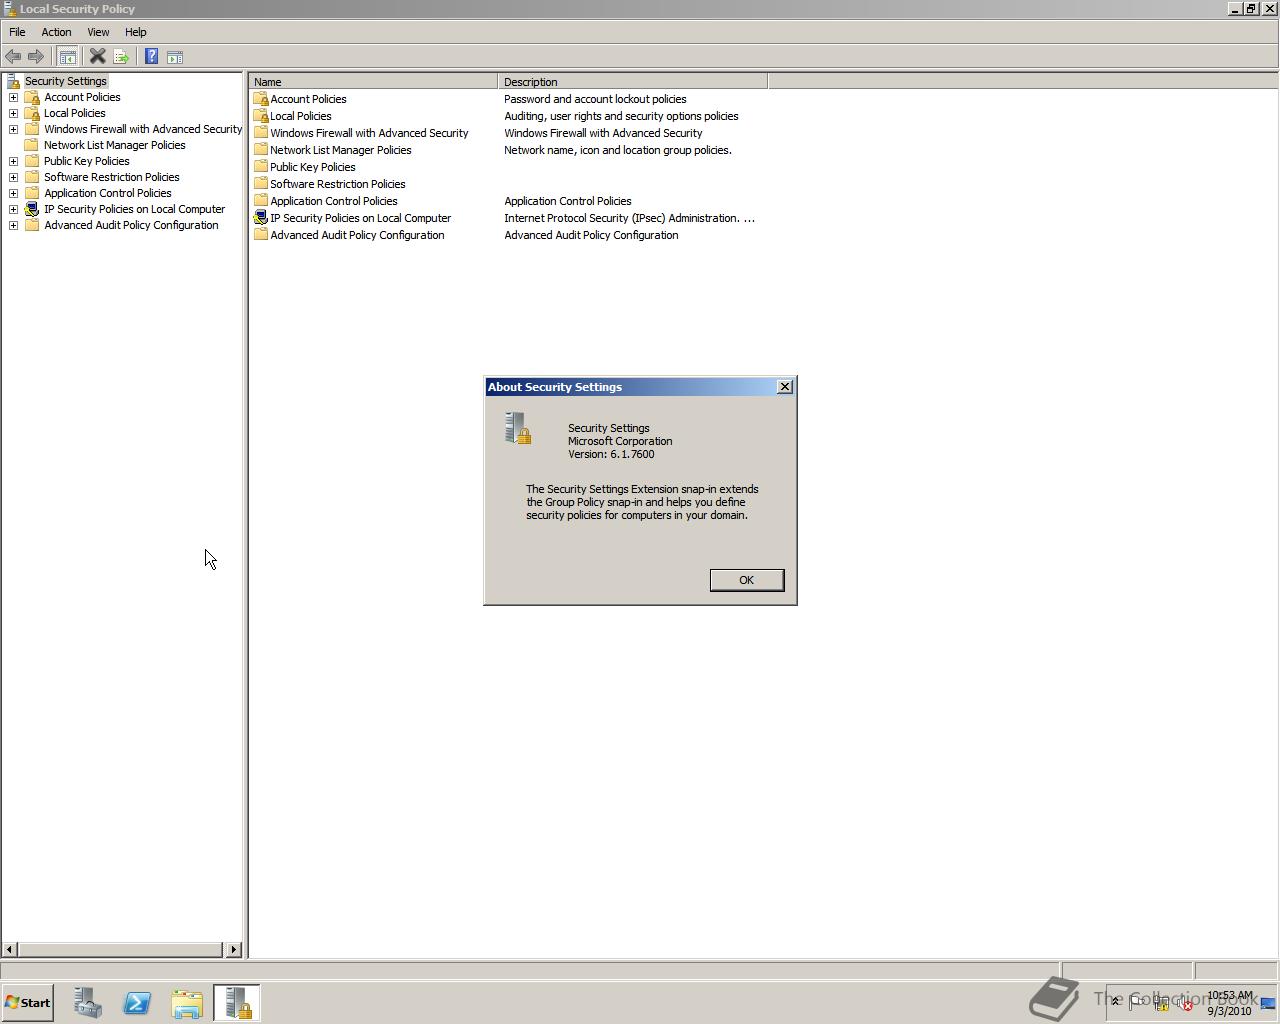This screenshot has height=1024, width=1280.
Task: Click the blue Help toolbar icon
Action: pyautogui.click(x=151, y=57)
